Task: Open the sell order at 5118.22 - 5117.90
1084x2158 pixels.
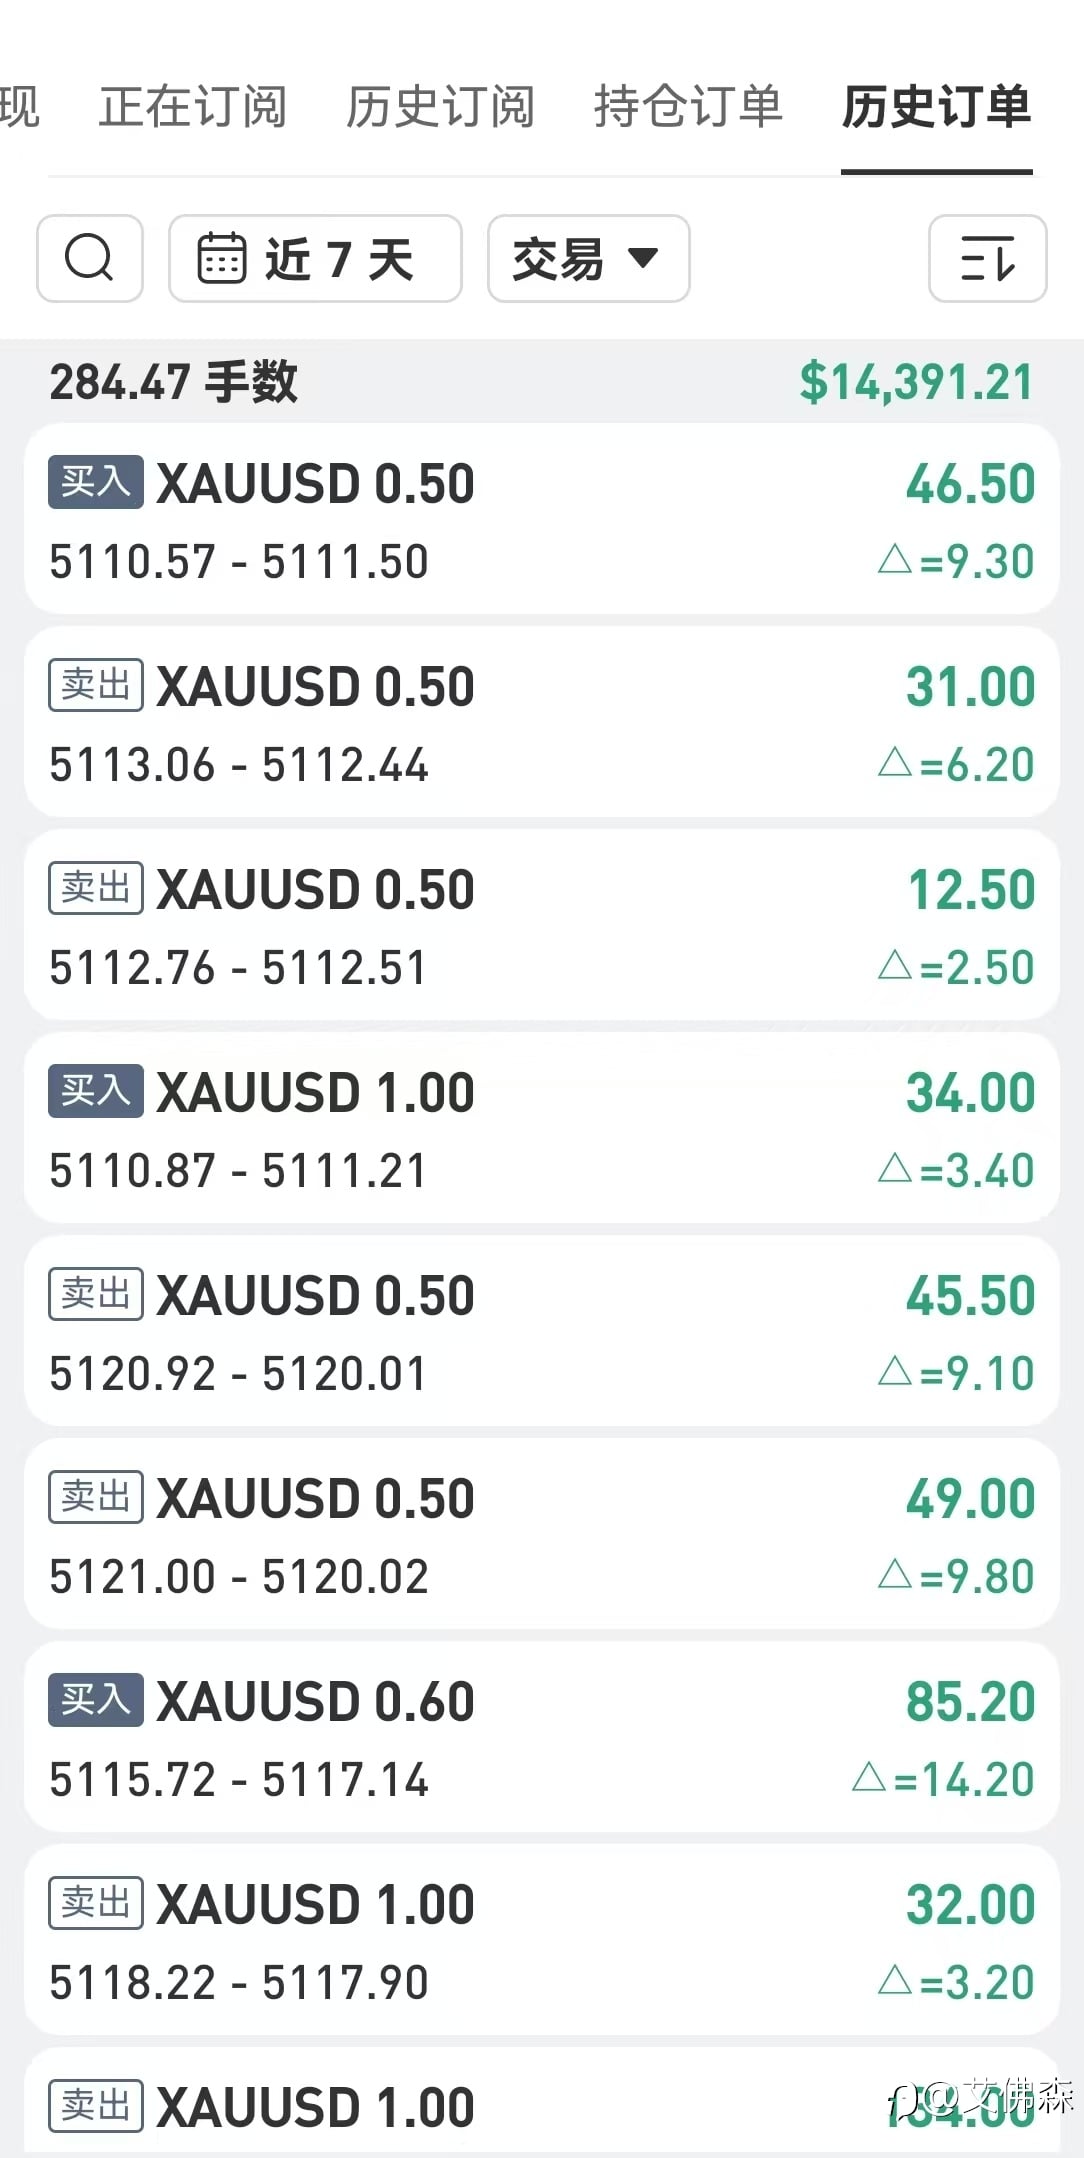Action: [540, 1941]
